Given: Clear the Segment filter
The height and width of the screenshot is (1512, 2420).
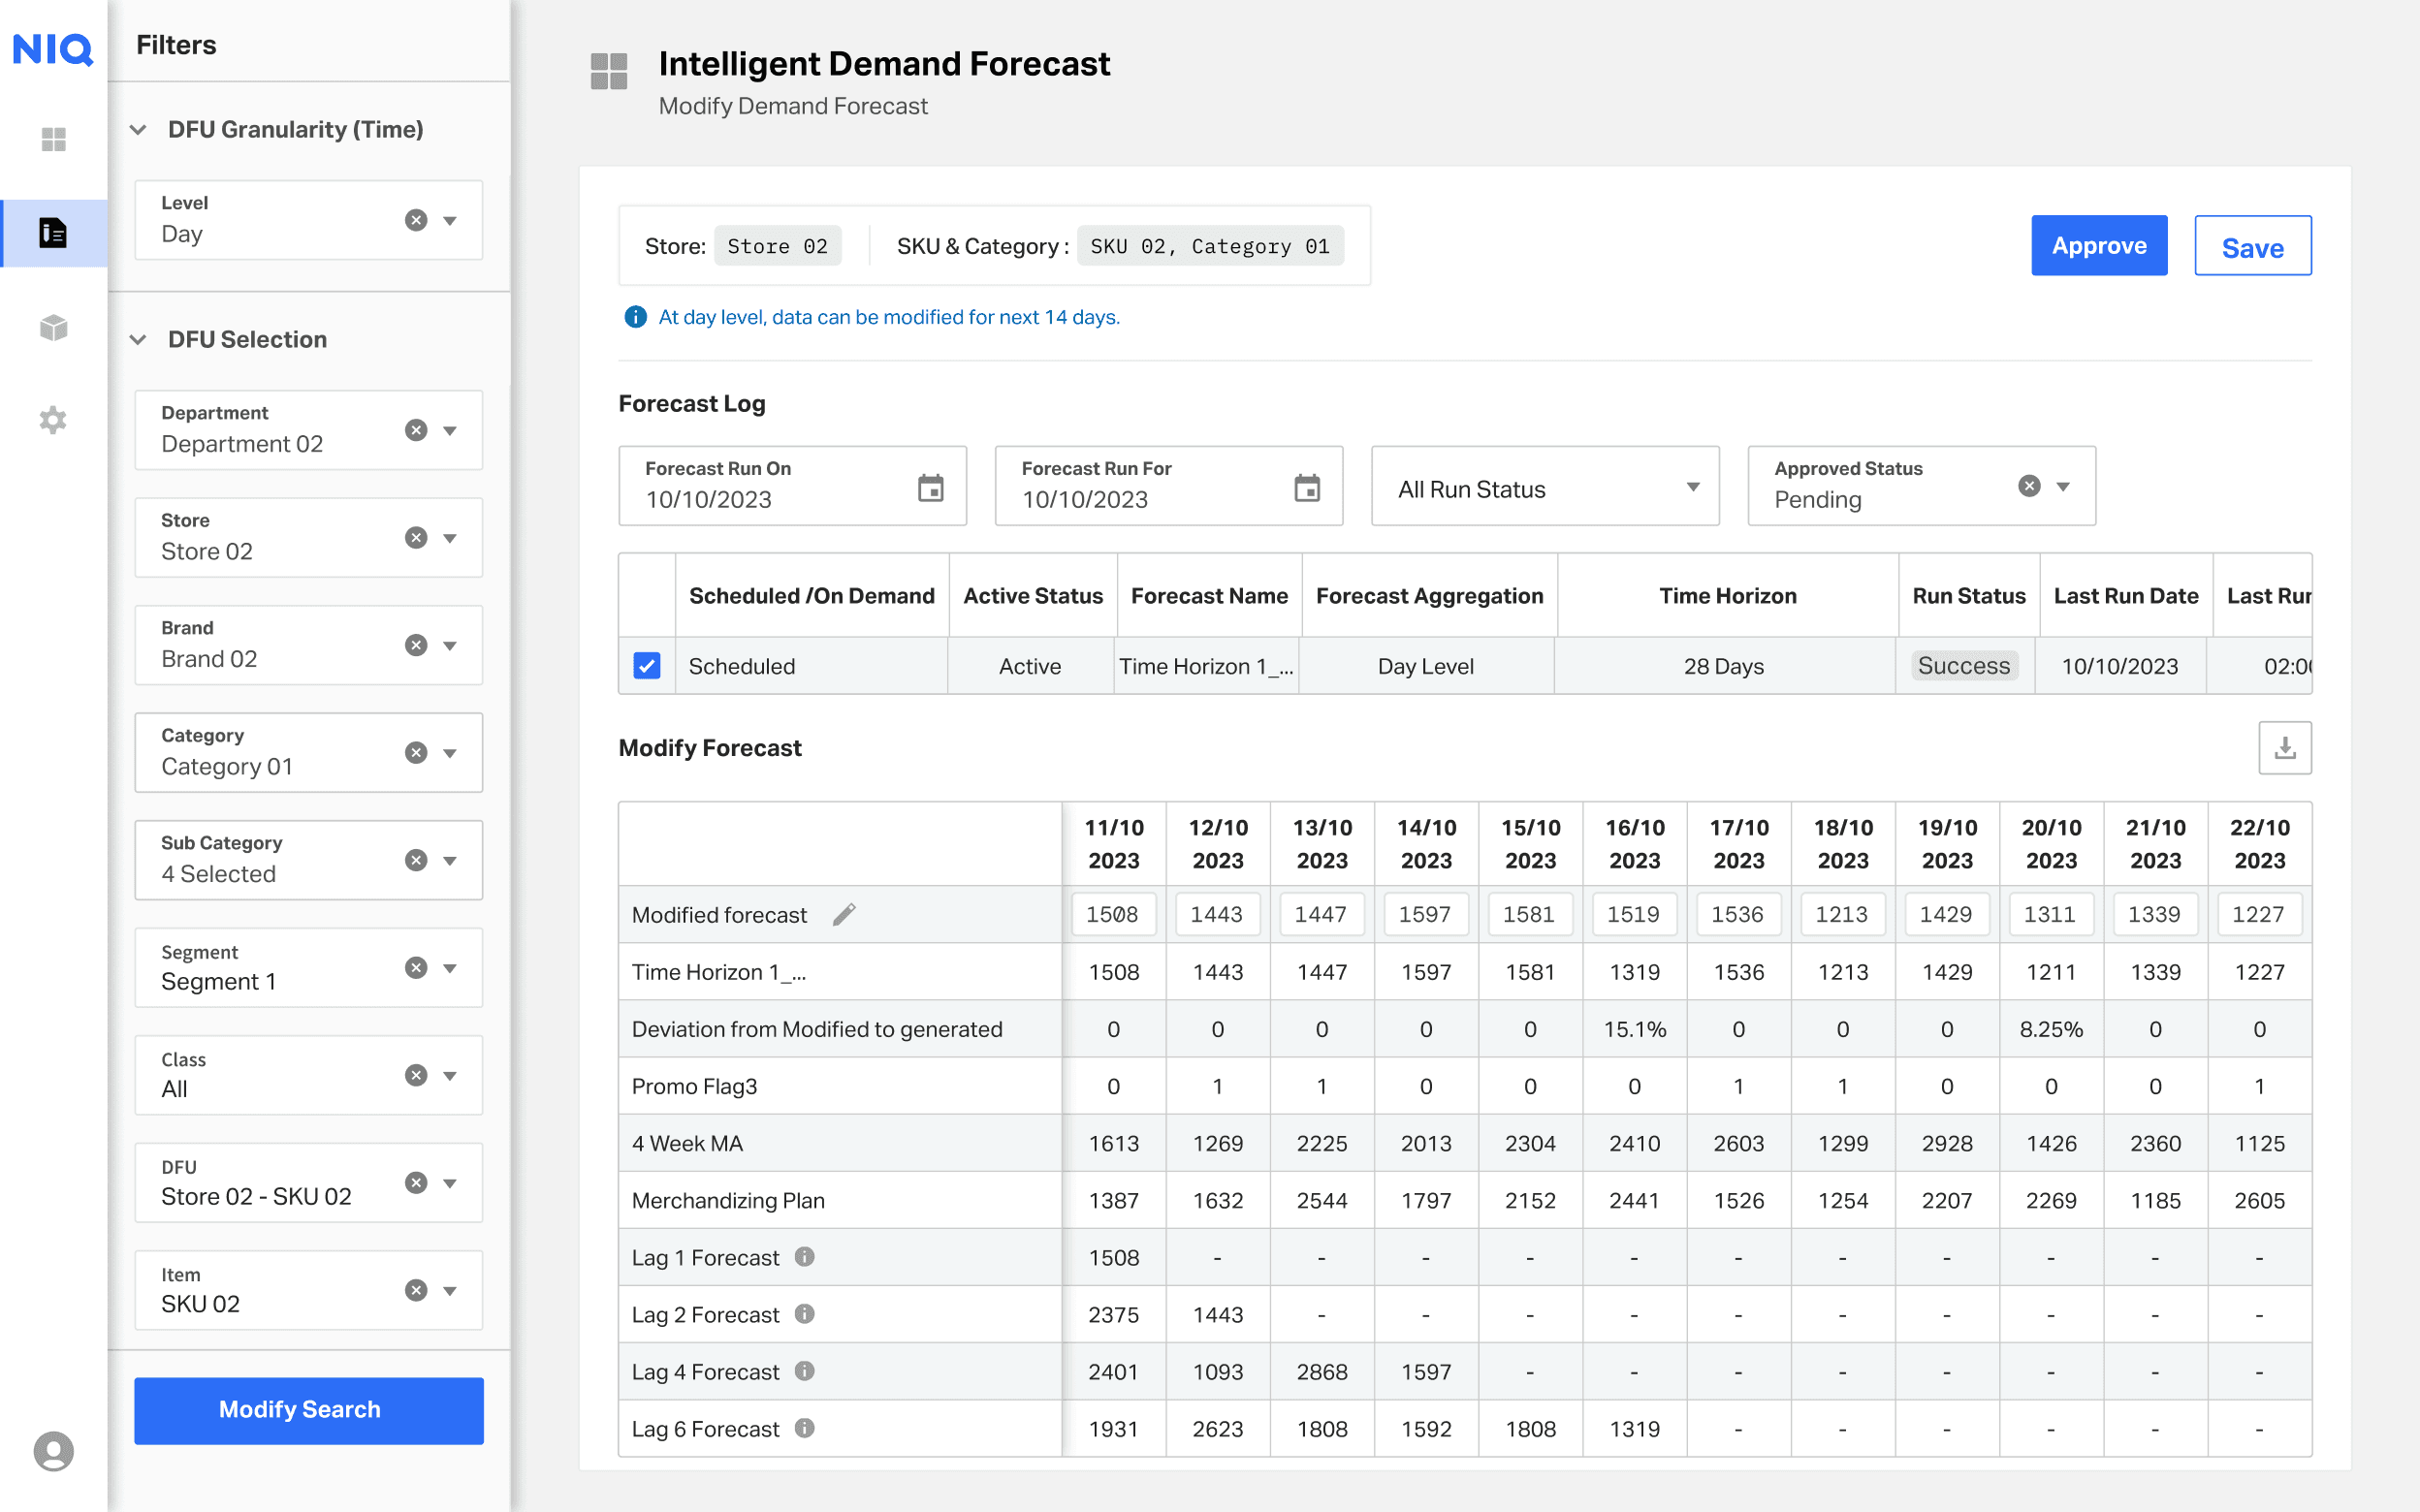Looking at the screenshot, I should pos(417,968).
